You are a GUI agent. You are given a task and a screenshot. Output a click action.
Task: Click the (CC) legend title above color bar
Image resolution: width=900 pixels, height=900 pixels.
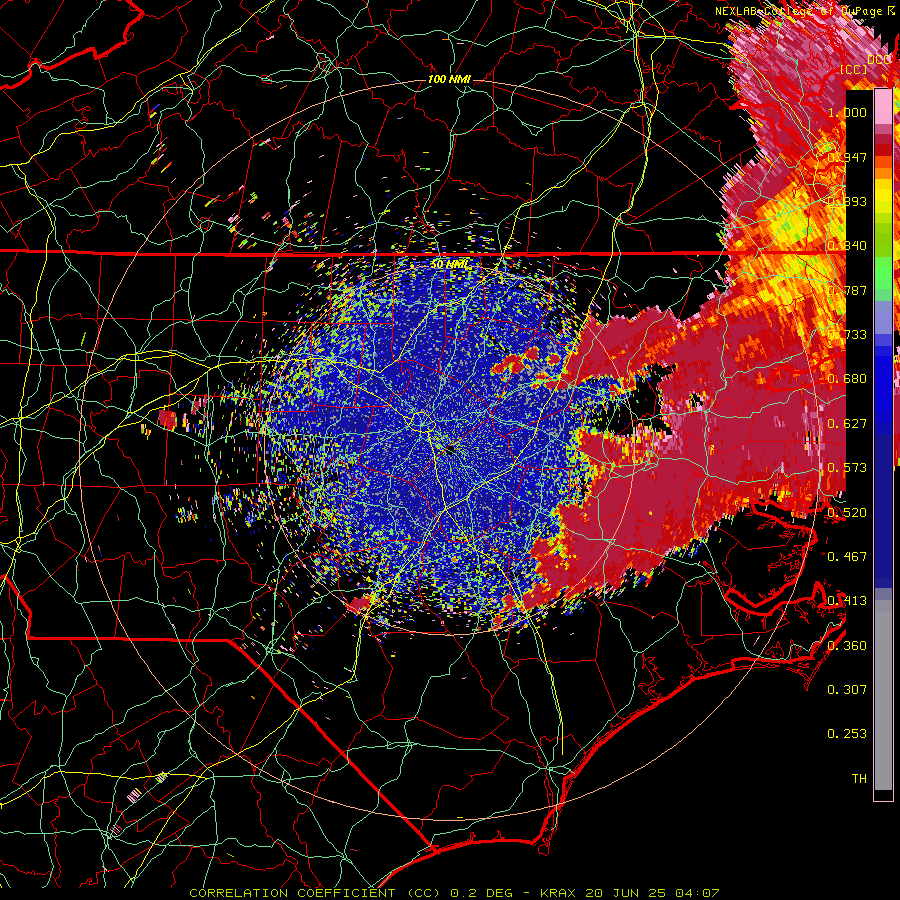tap(854, 69)
